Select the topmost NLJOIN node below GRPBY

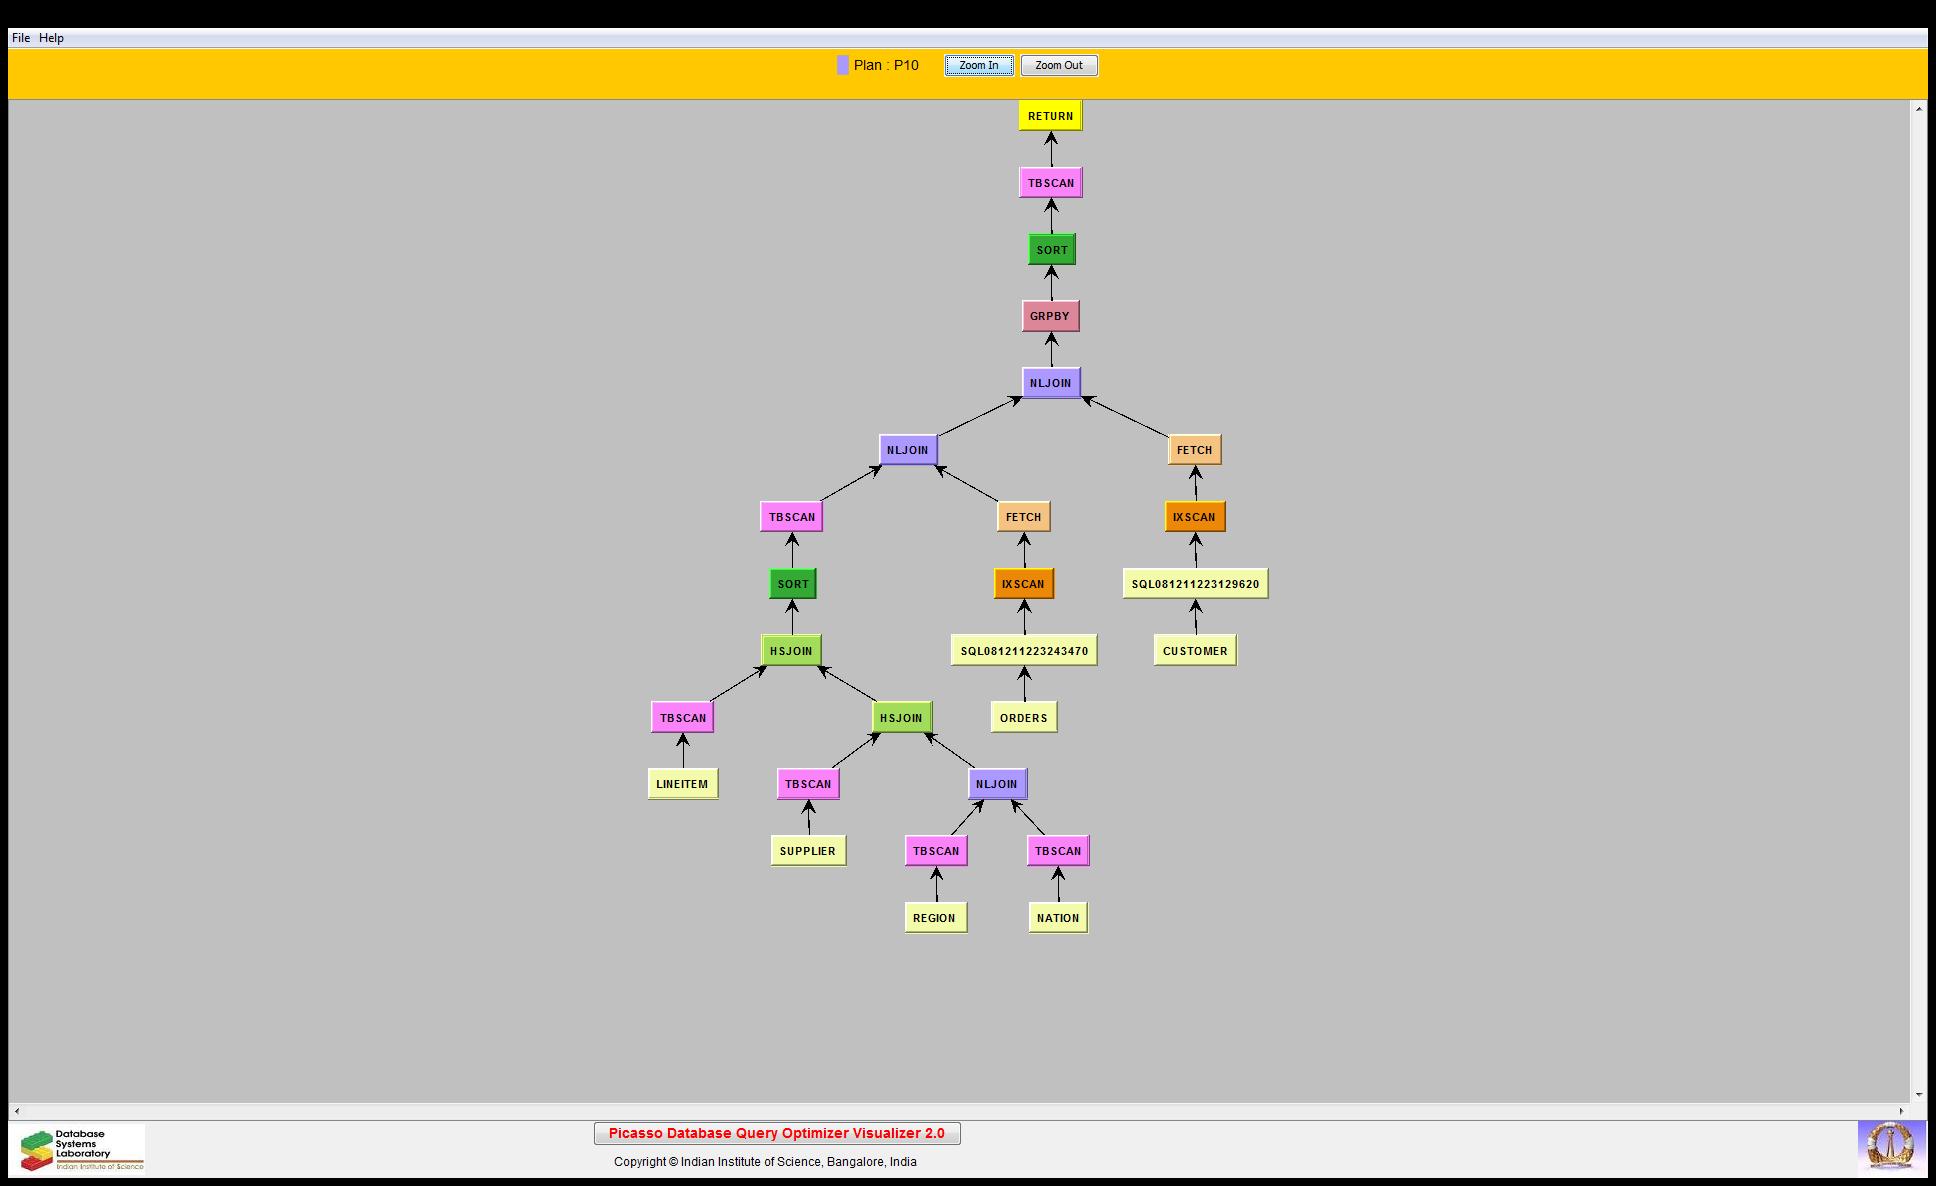1050,383
